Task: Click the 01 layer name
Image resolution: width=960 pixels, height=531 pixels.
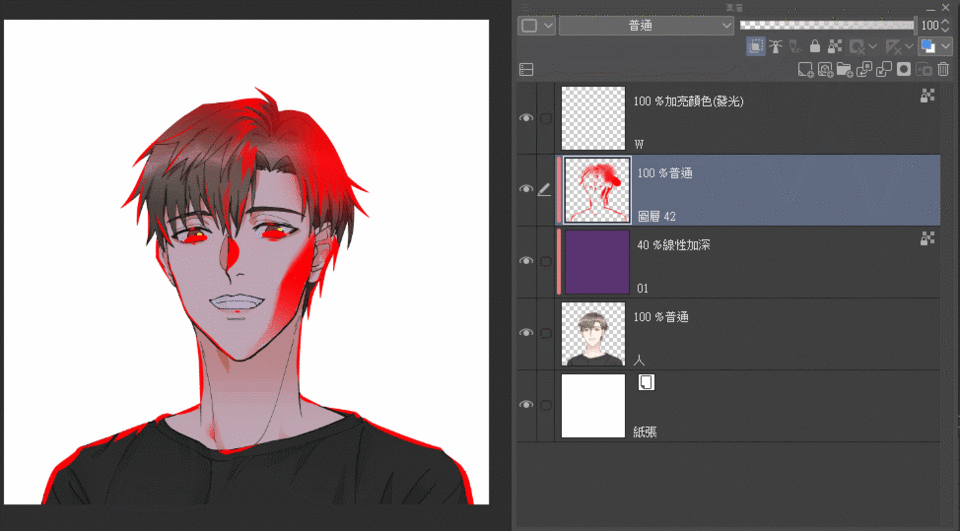Action: 642,288
